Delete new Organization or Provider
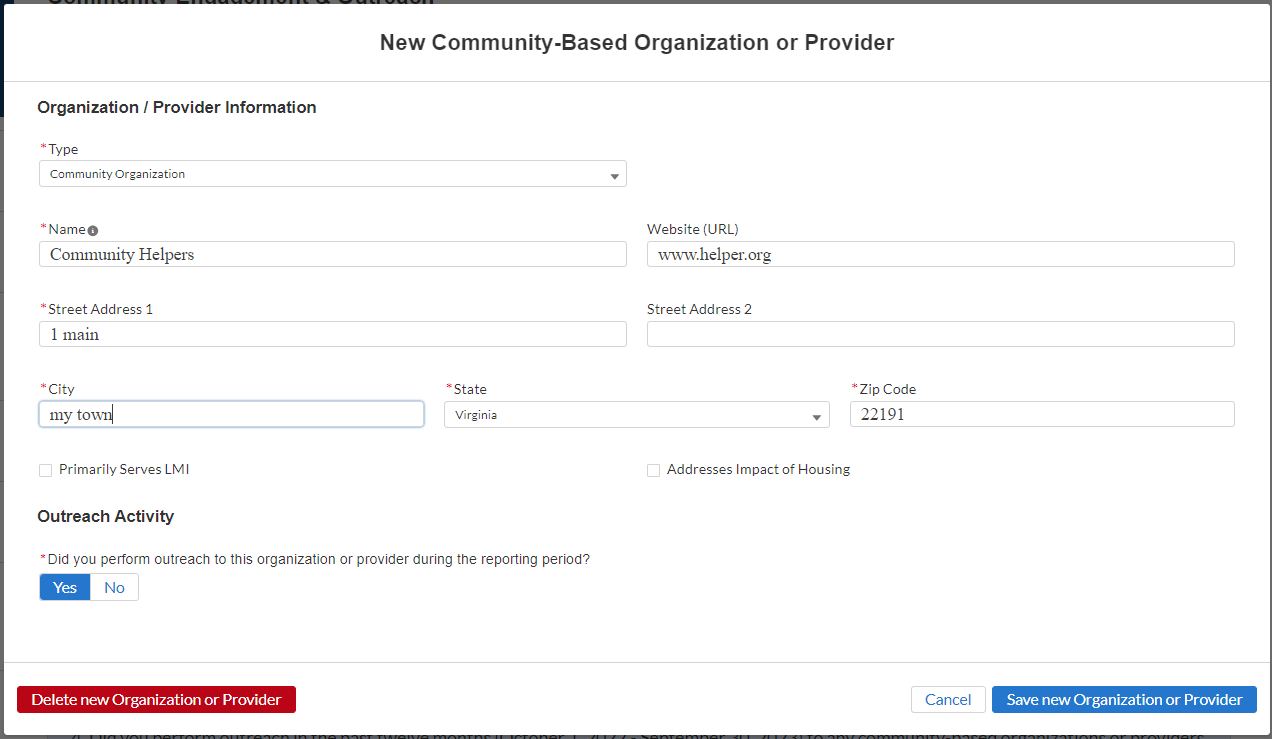 point(156,700)
